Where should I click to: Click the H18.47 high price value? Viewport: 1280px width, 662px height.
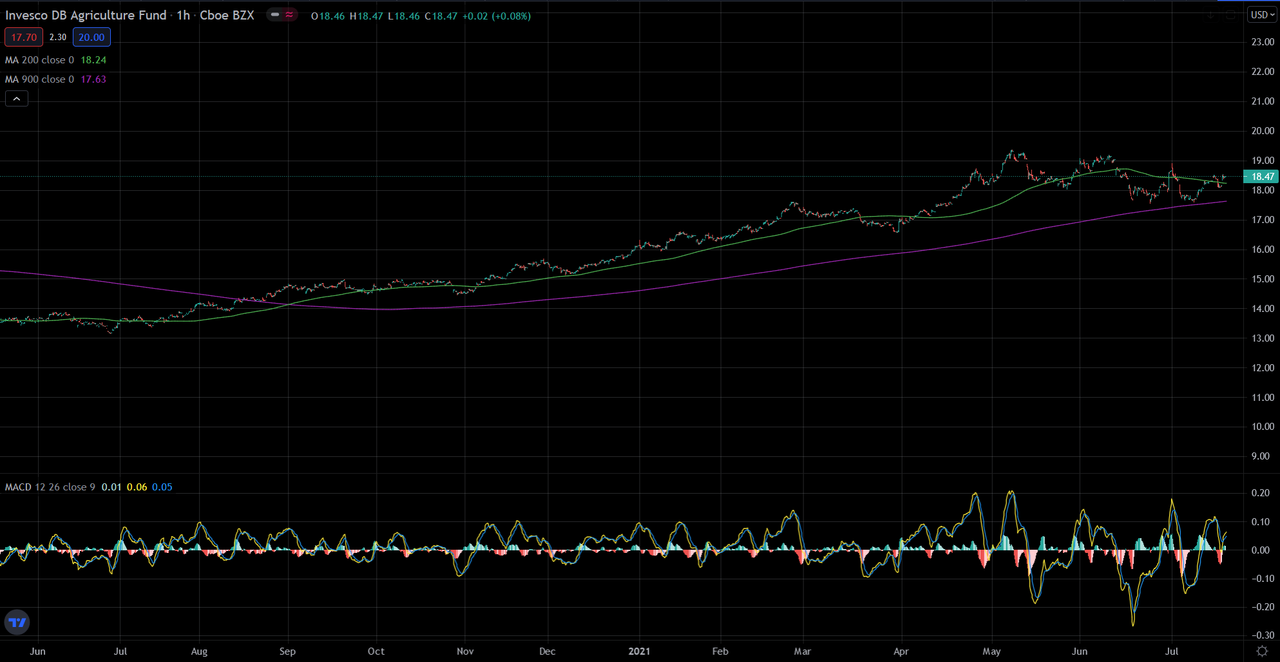[x=365, y=16]
